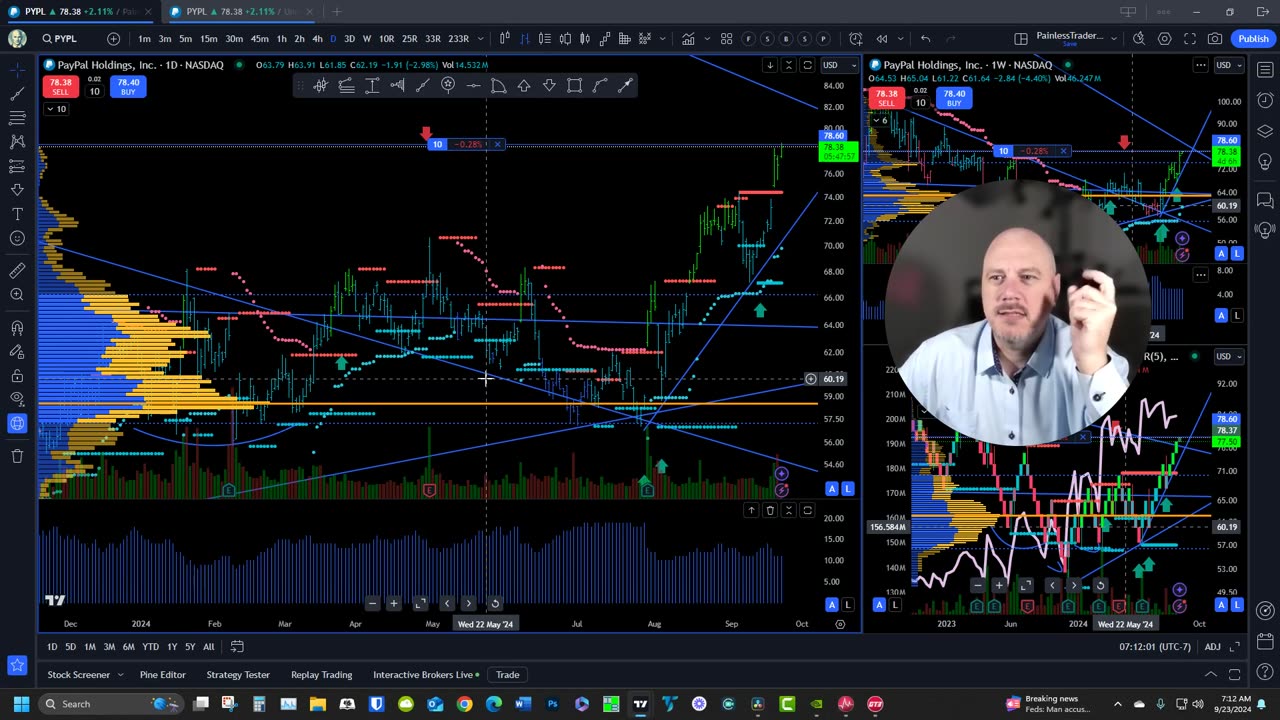Open Photoshop from the taskbar
1280x720 pixels.
552,704
